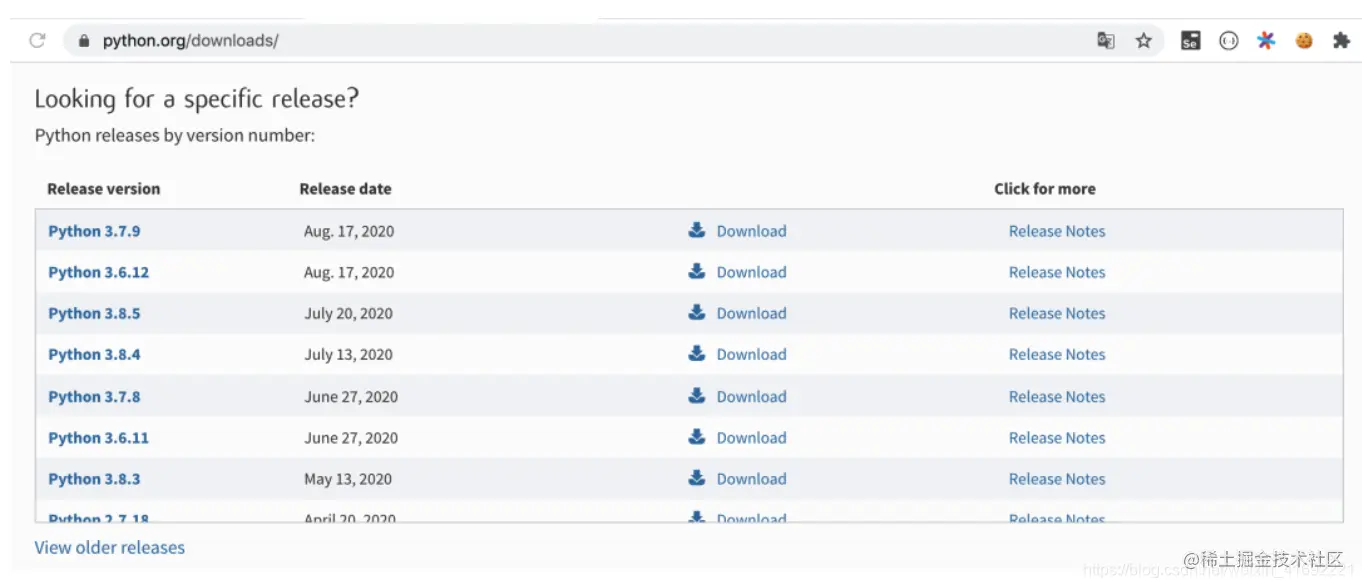Click download icon for Python 3.8.3

[697, 477]
